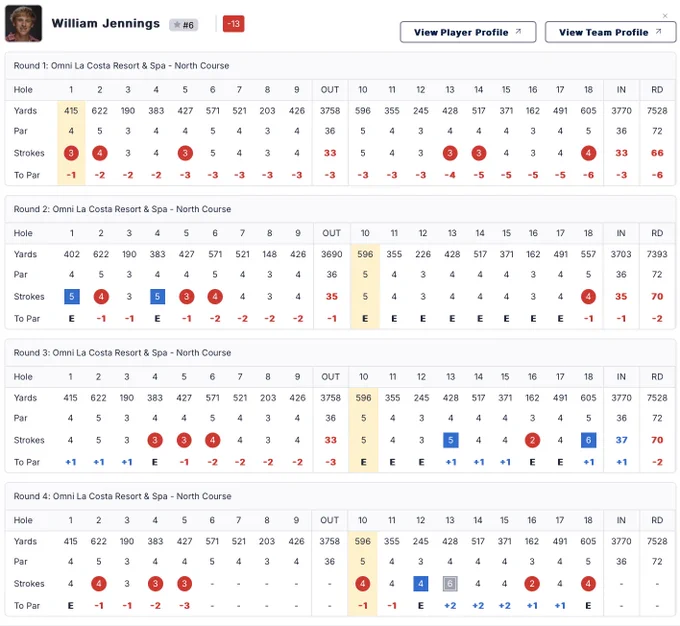Select Round 4 course title header
The height and width of the screenshot is (626, 680).
[x=122, y=496]
